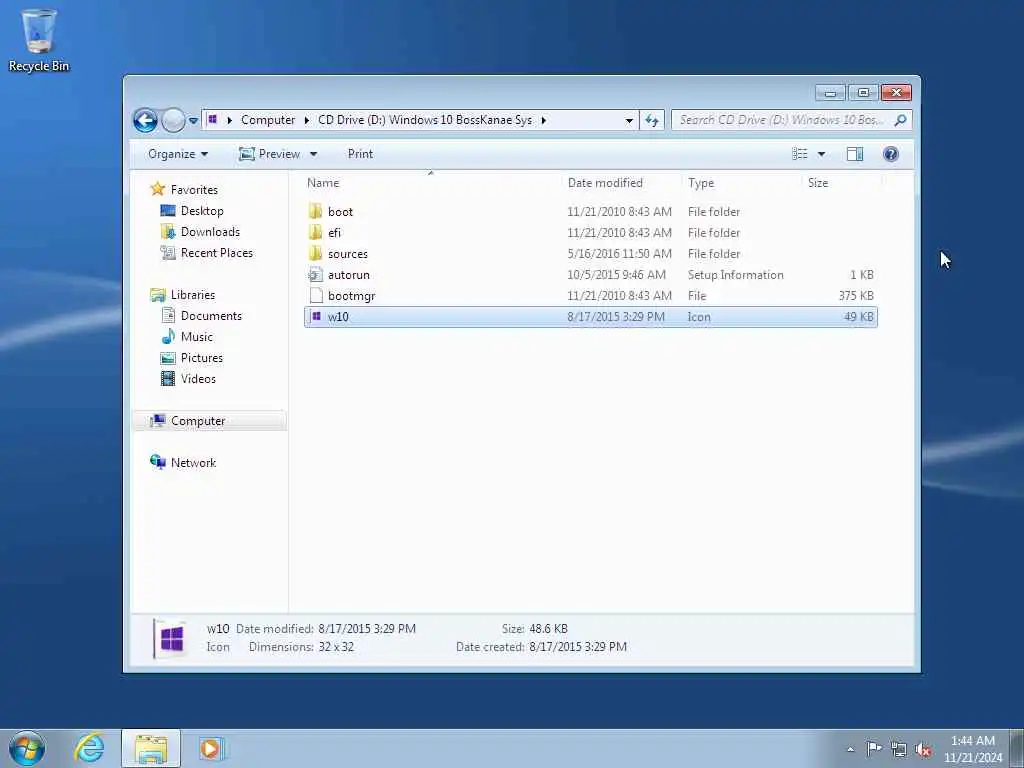The width and height of the screenshot is (1024, 768).
Task: Open Windows Explorer taskbar button
Action: (151, 748)
